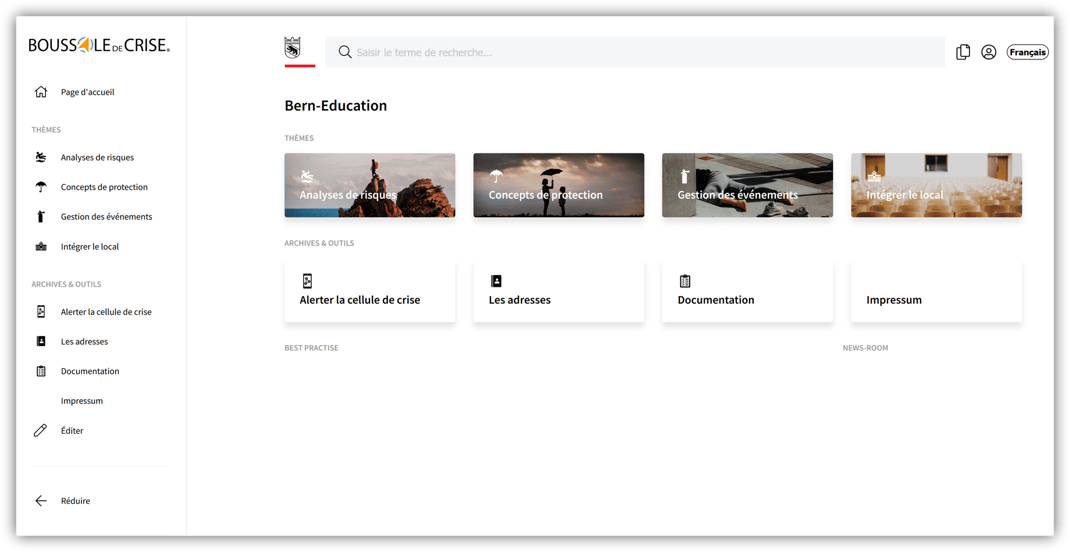Viewport: 1070px width, 552px height.
Task: Open the Concepts de protection theme tile
Action: (x=559, y=185)
